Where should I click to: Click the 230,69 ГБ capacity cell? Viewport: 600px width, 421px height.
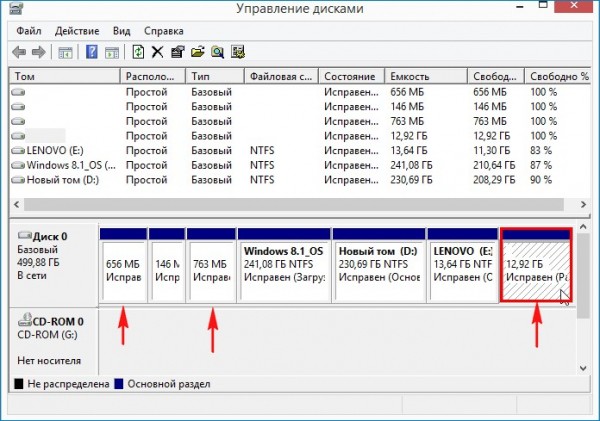pos(411,180)
